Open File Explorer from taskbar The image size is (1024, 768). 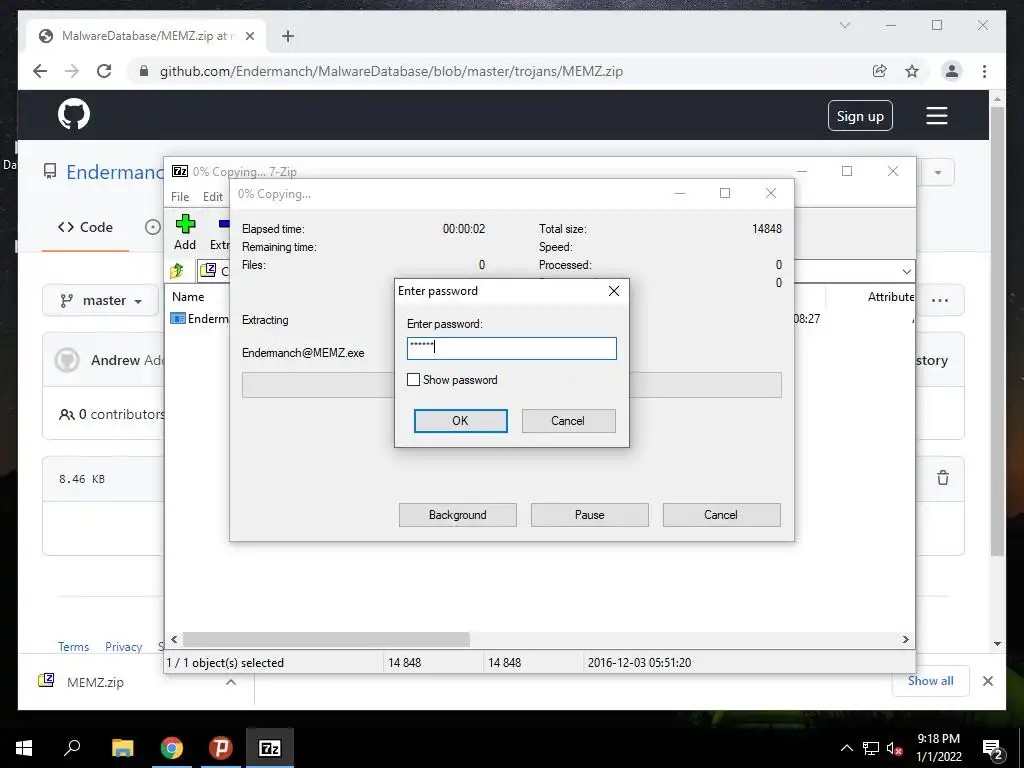click(x=123, y=748)
